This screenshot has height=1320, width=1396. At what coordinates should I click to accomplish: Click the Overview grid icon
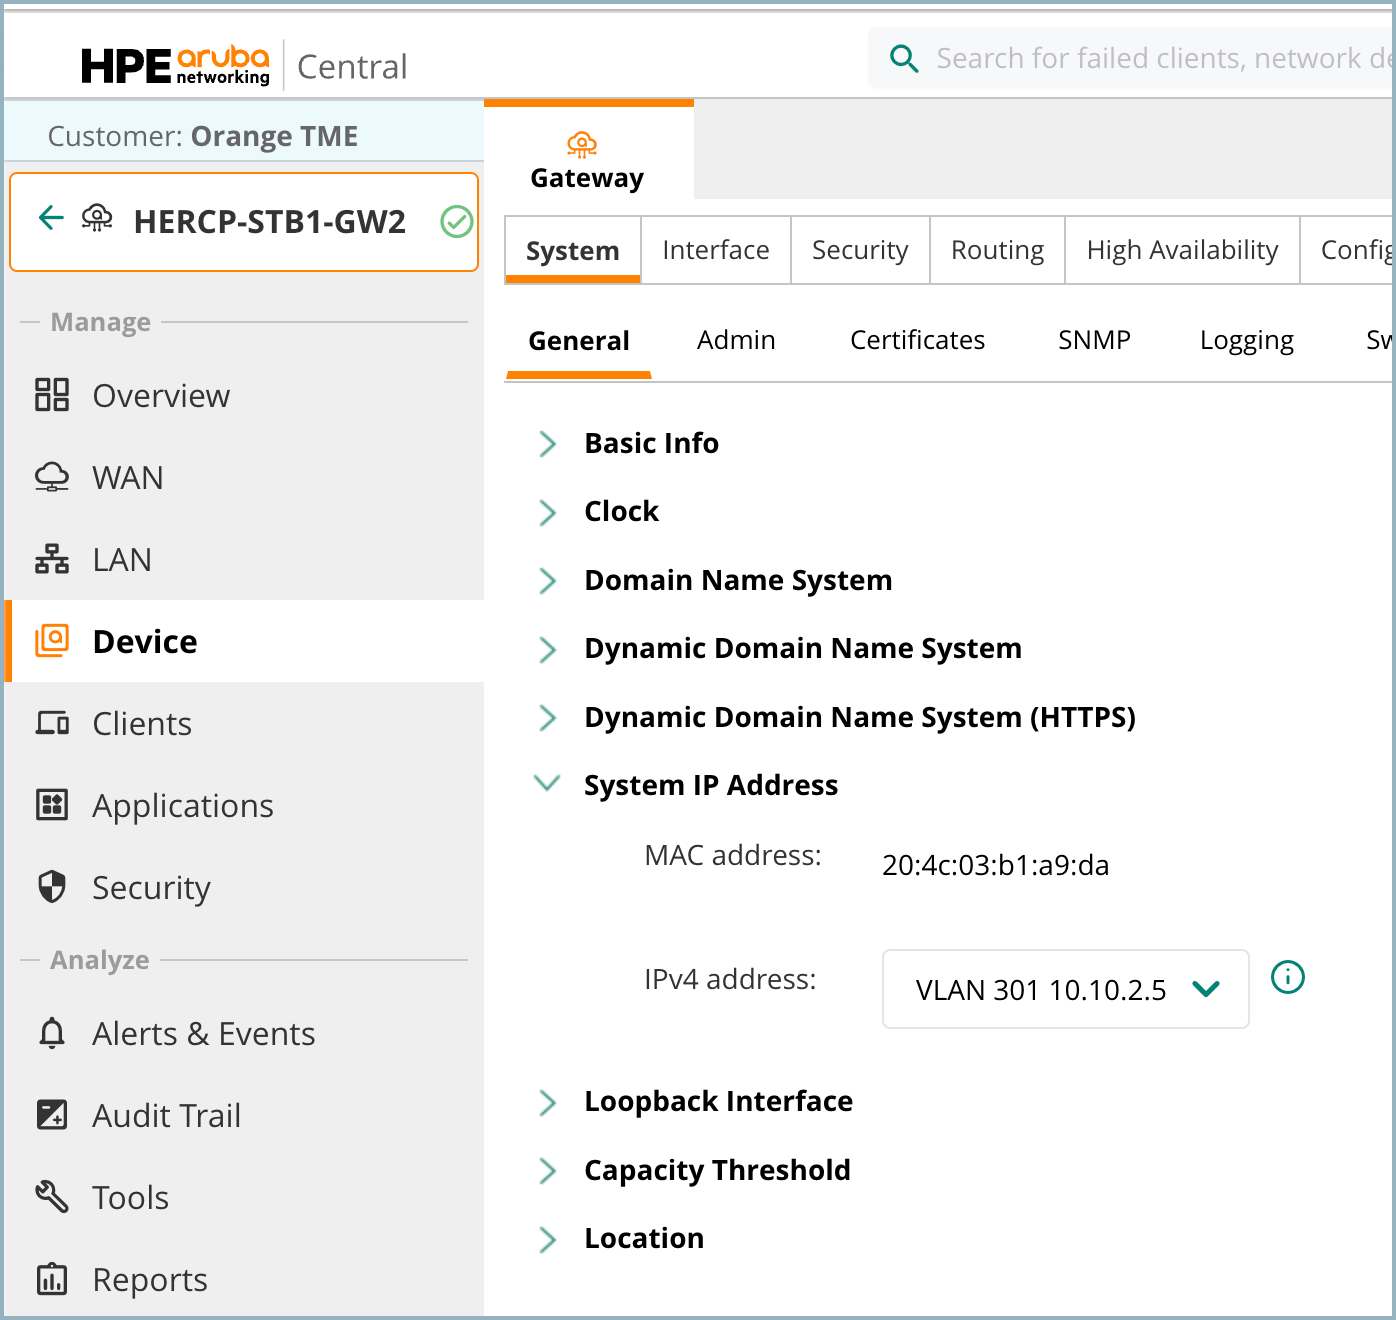click(x=52, y=395)
